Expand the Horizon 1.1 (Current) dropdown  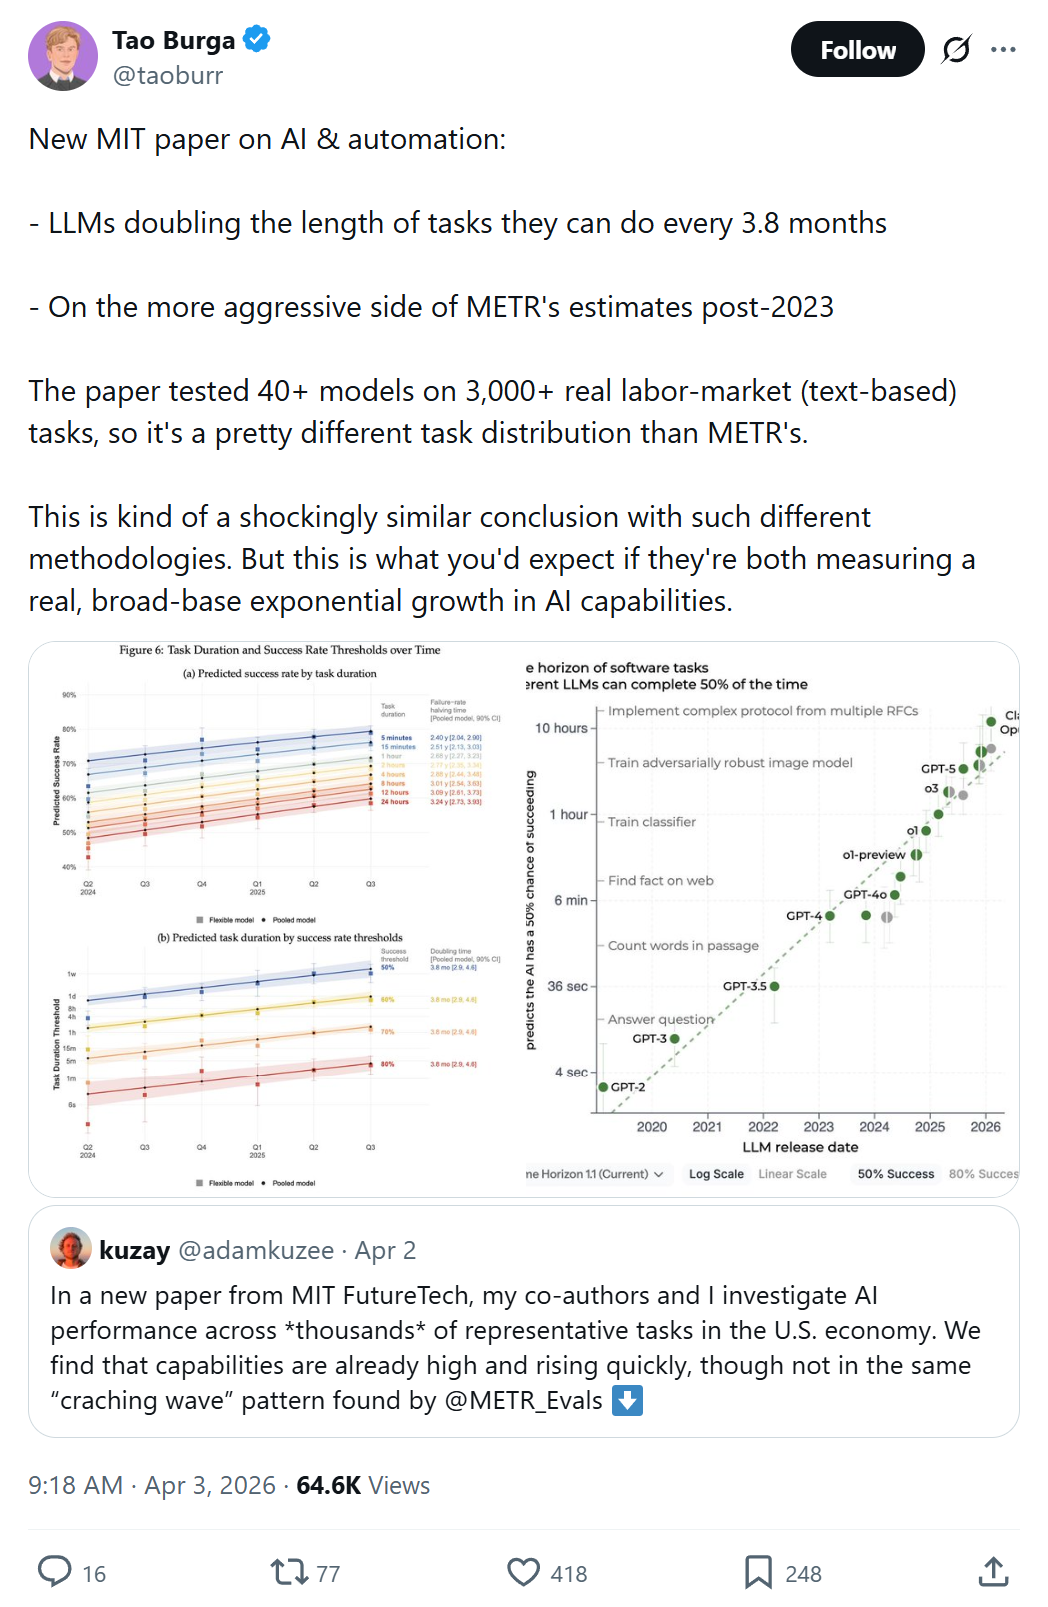pyautogui.click(x=594, y=1174)
